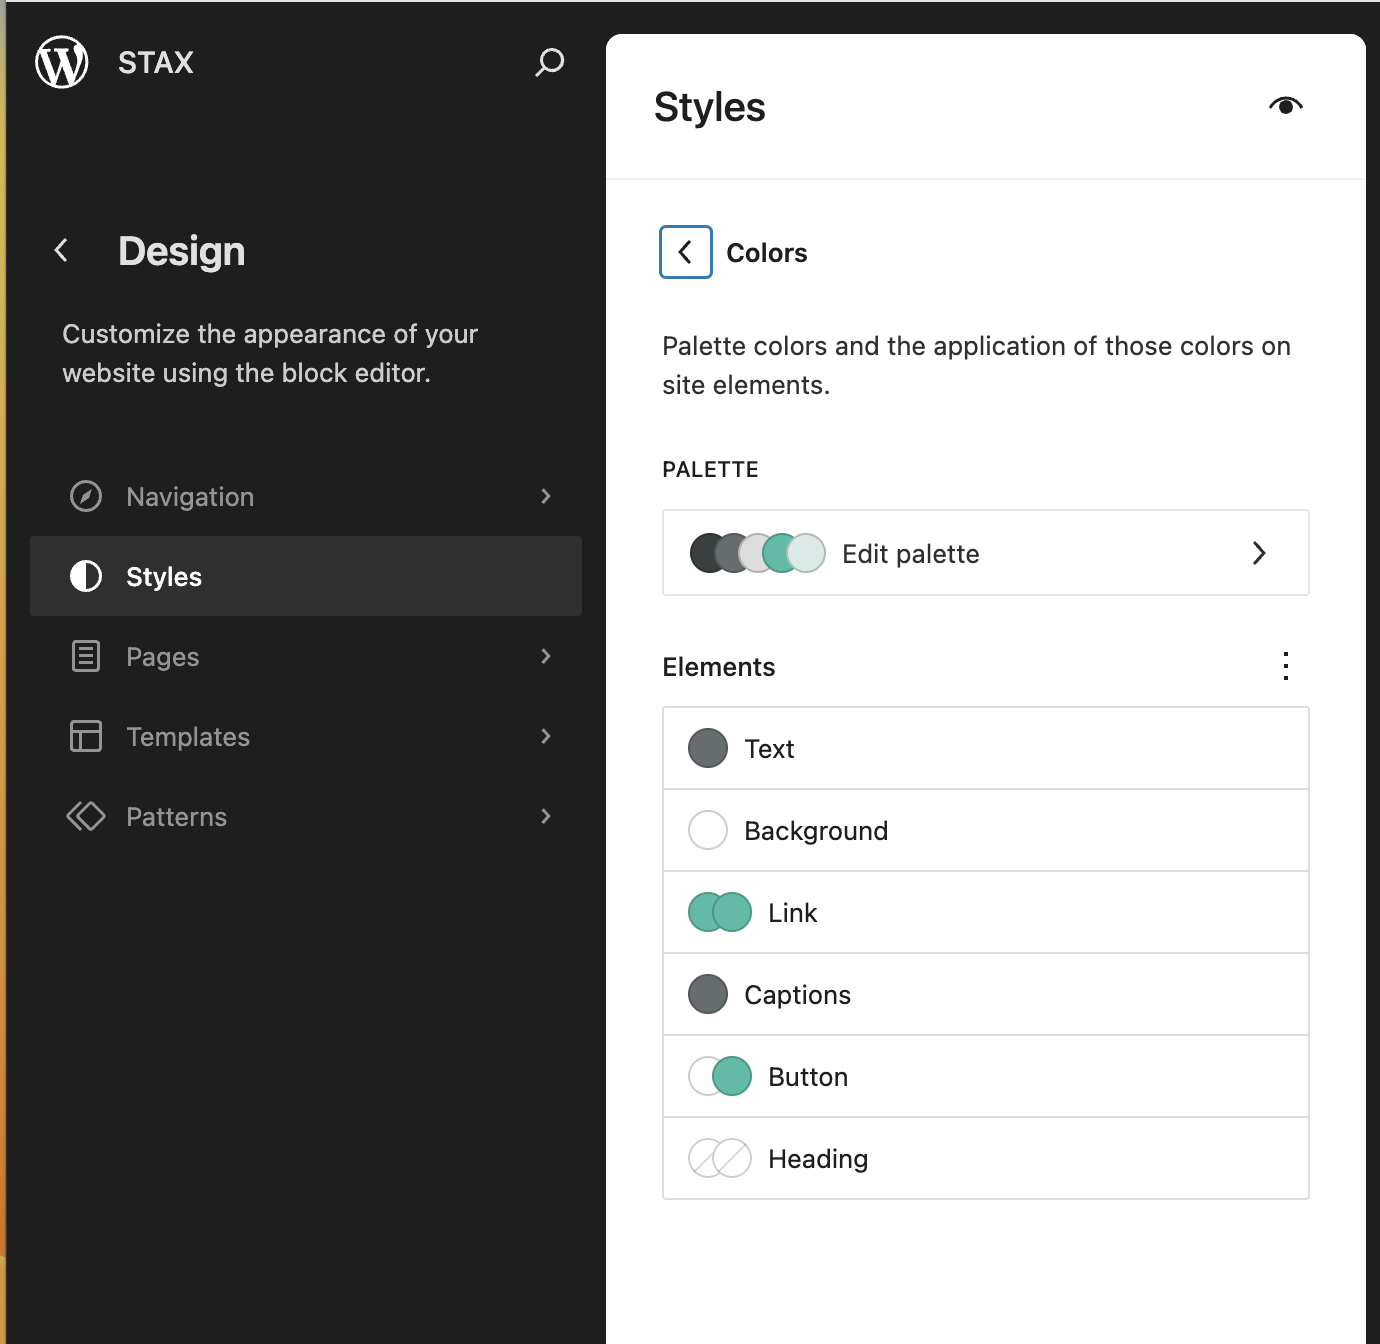Expand the Pages chevron

546,656
